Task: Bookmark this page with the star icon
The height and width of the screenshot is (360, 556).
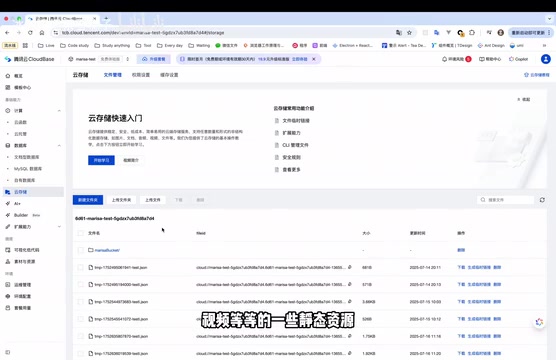Action: click(409, 33)
